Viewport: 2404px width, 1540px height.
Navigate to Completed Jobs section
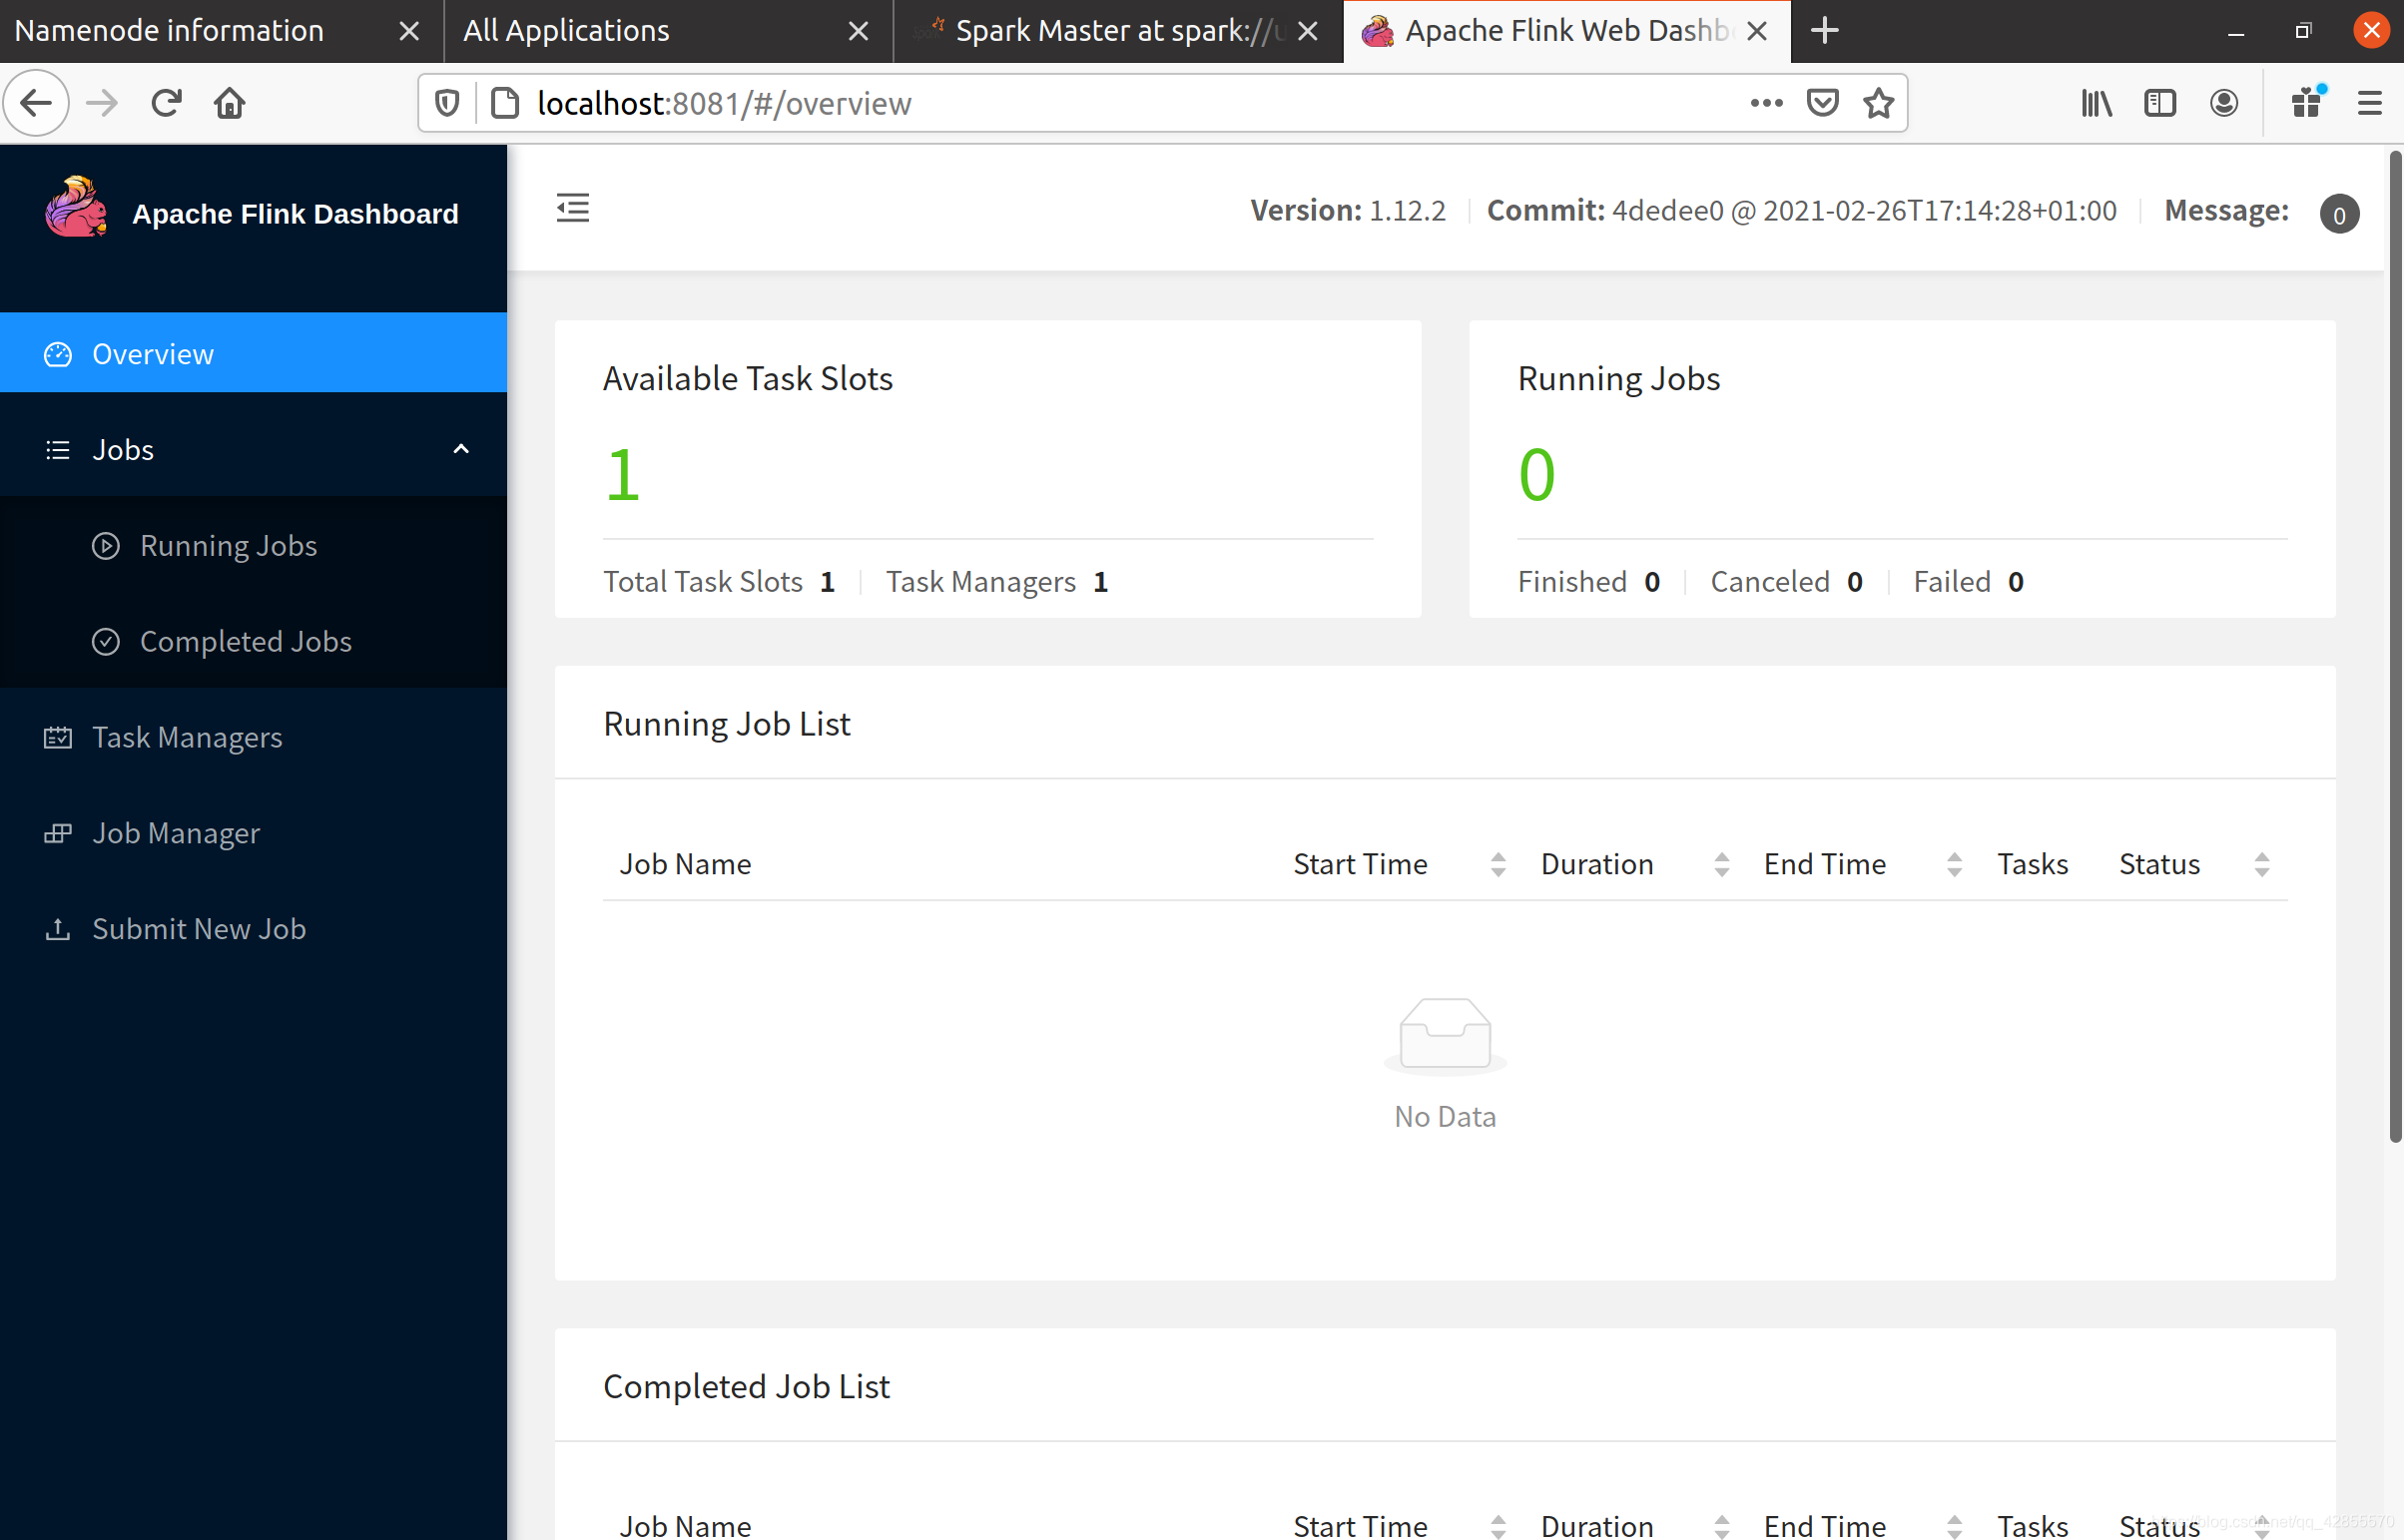coord(246,641)
